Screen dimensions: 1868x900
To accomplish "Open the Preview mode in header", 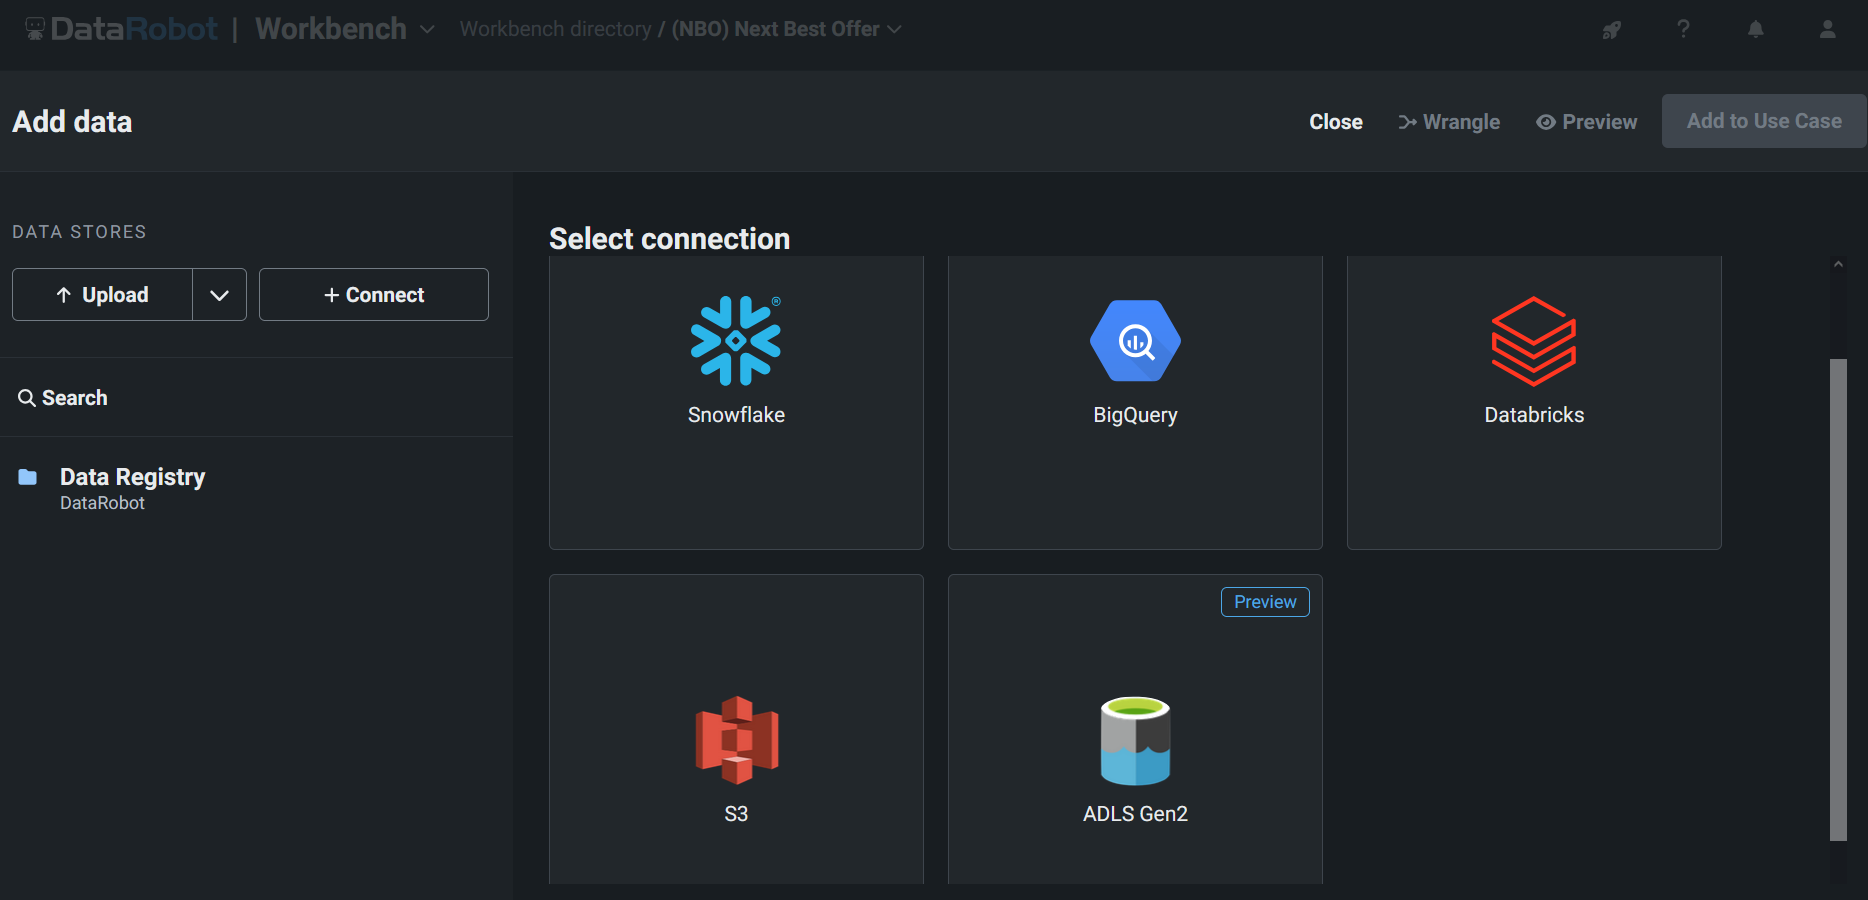I will 1586,121.
